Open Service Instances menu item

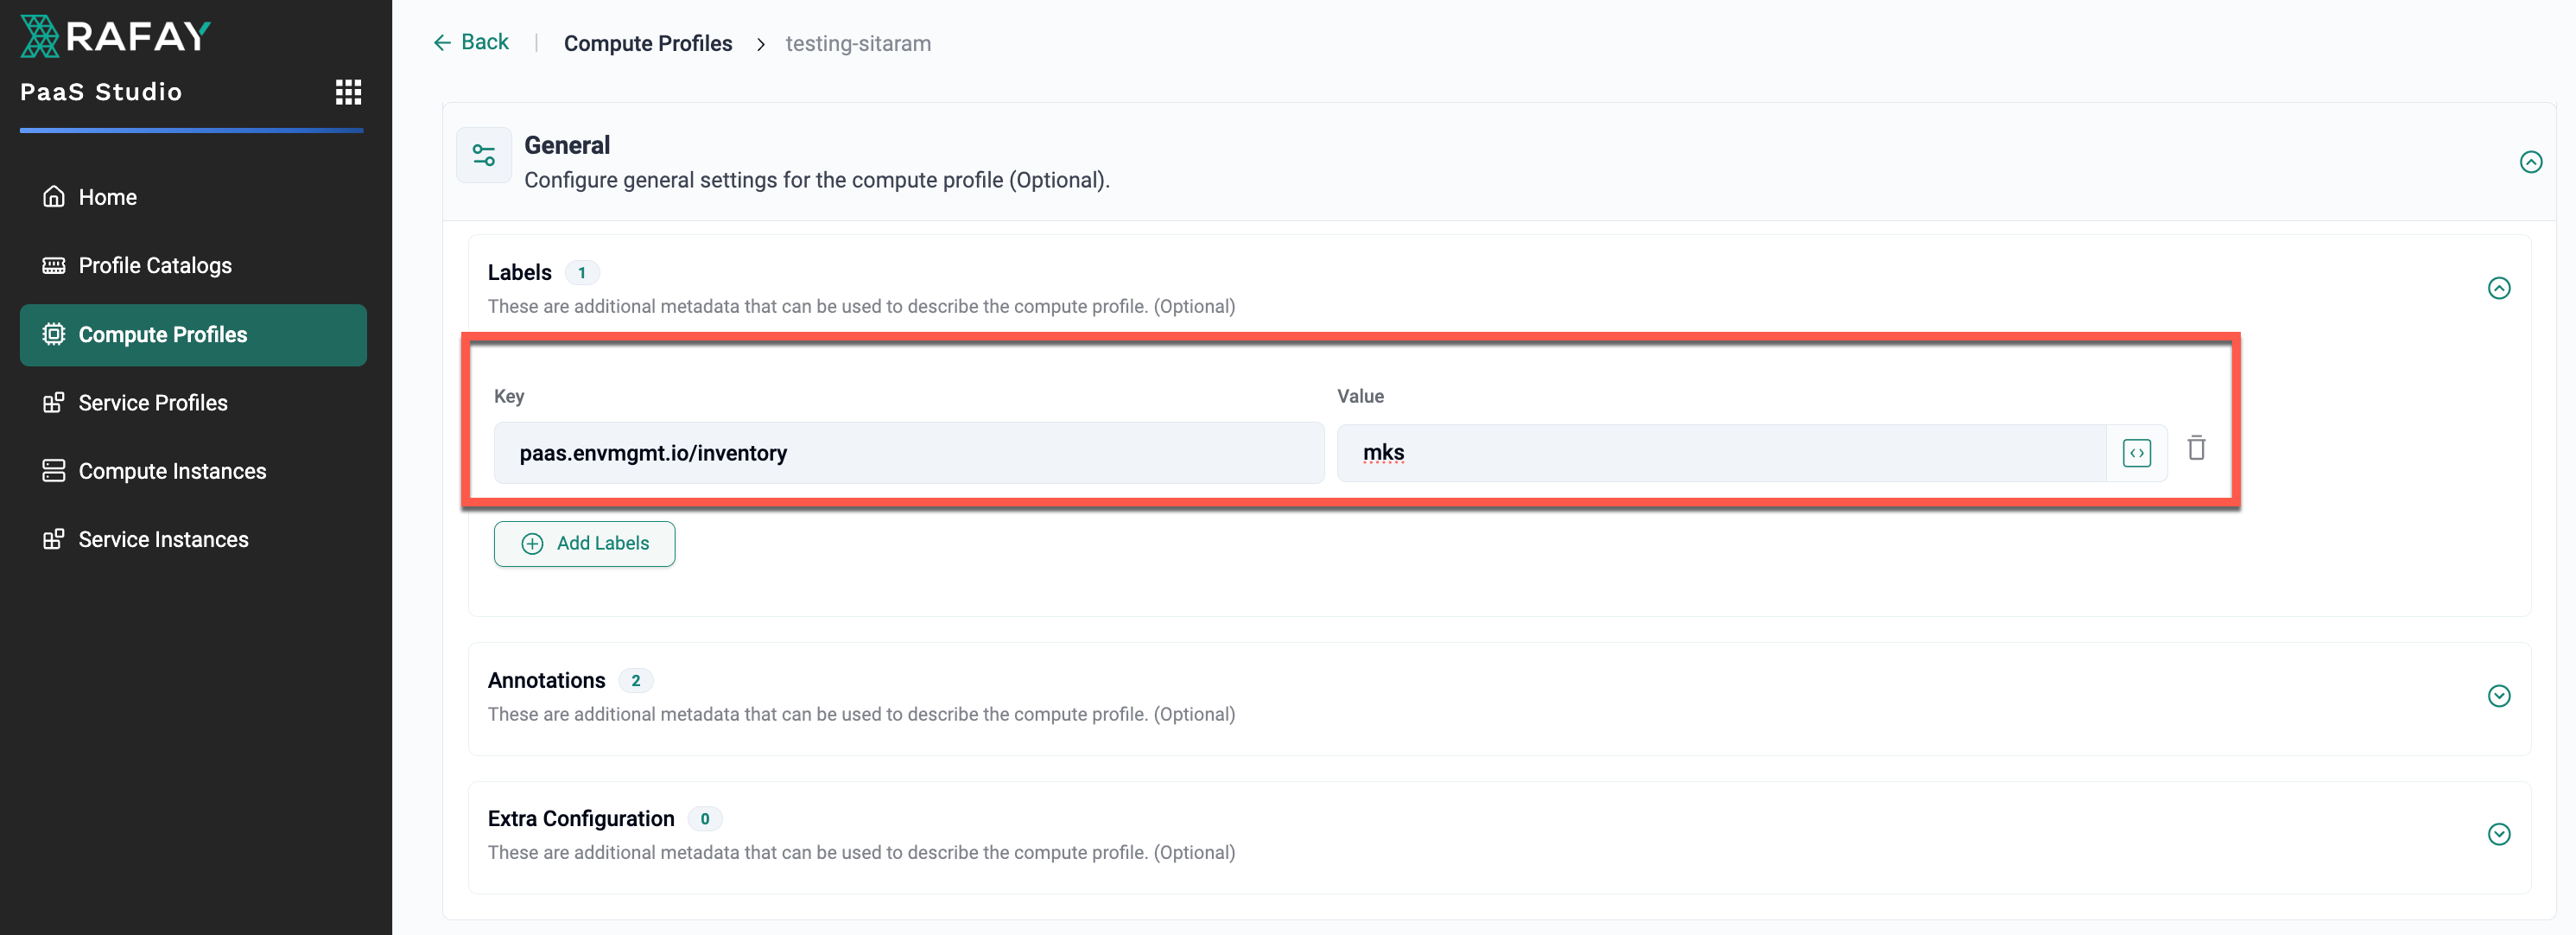tap(193, 539)
